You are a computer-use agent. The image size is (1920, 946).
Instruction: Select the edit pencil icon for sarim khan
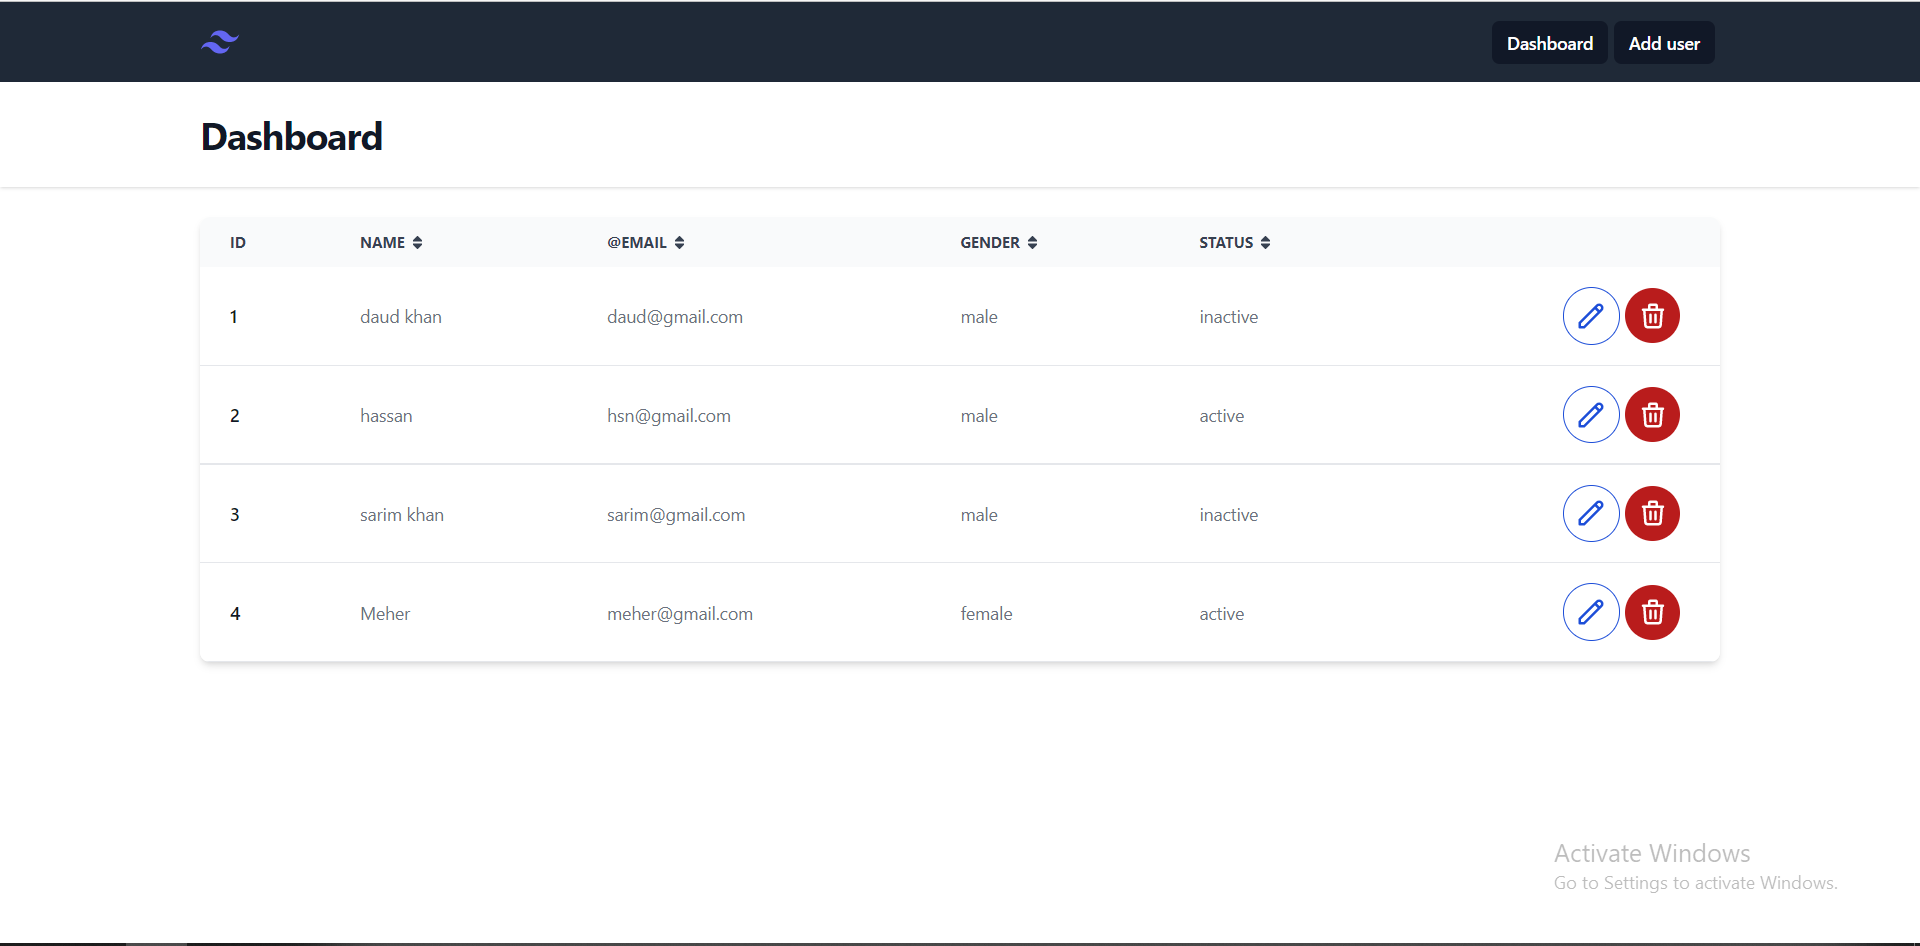[1591, 514]
